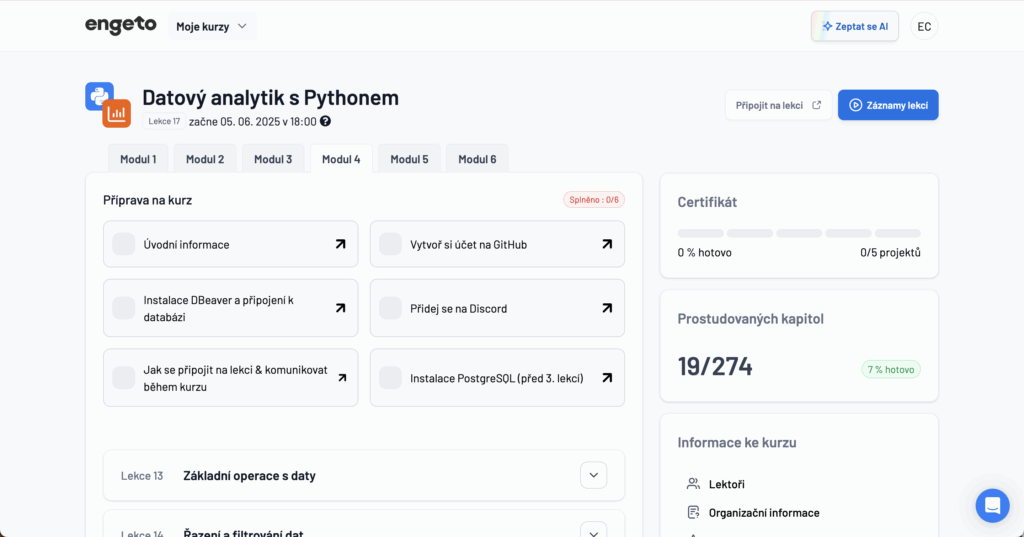Check the Jak se připojit na lekci checkbox
This screenshot has width=1024, height=537.
[123, 378]
